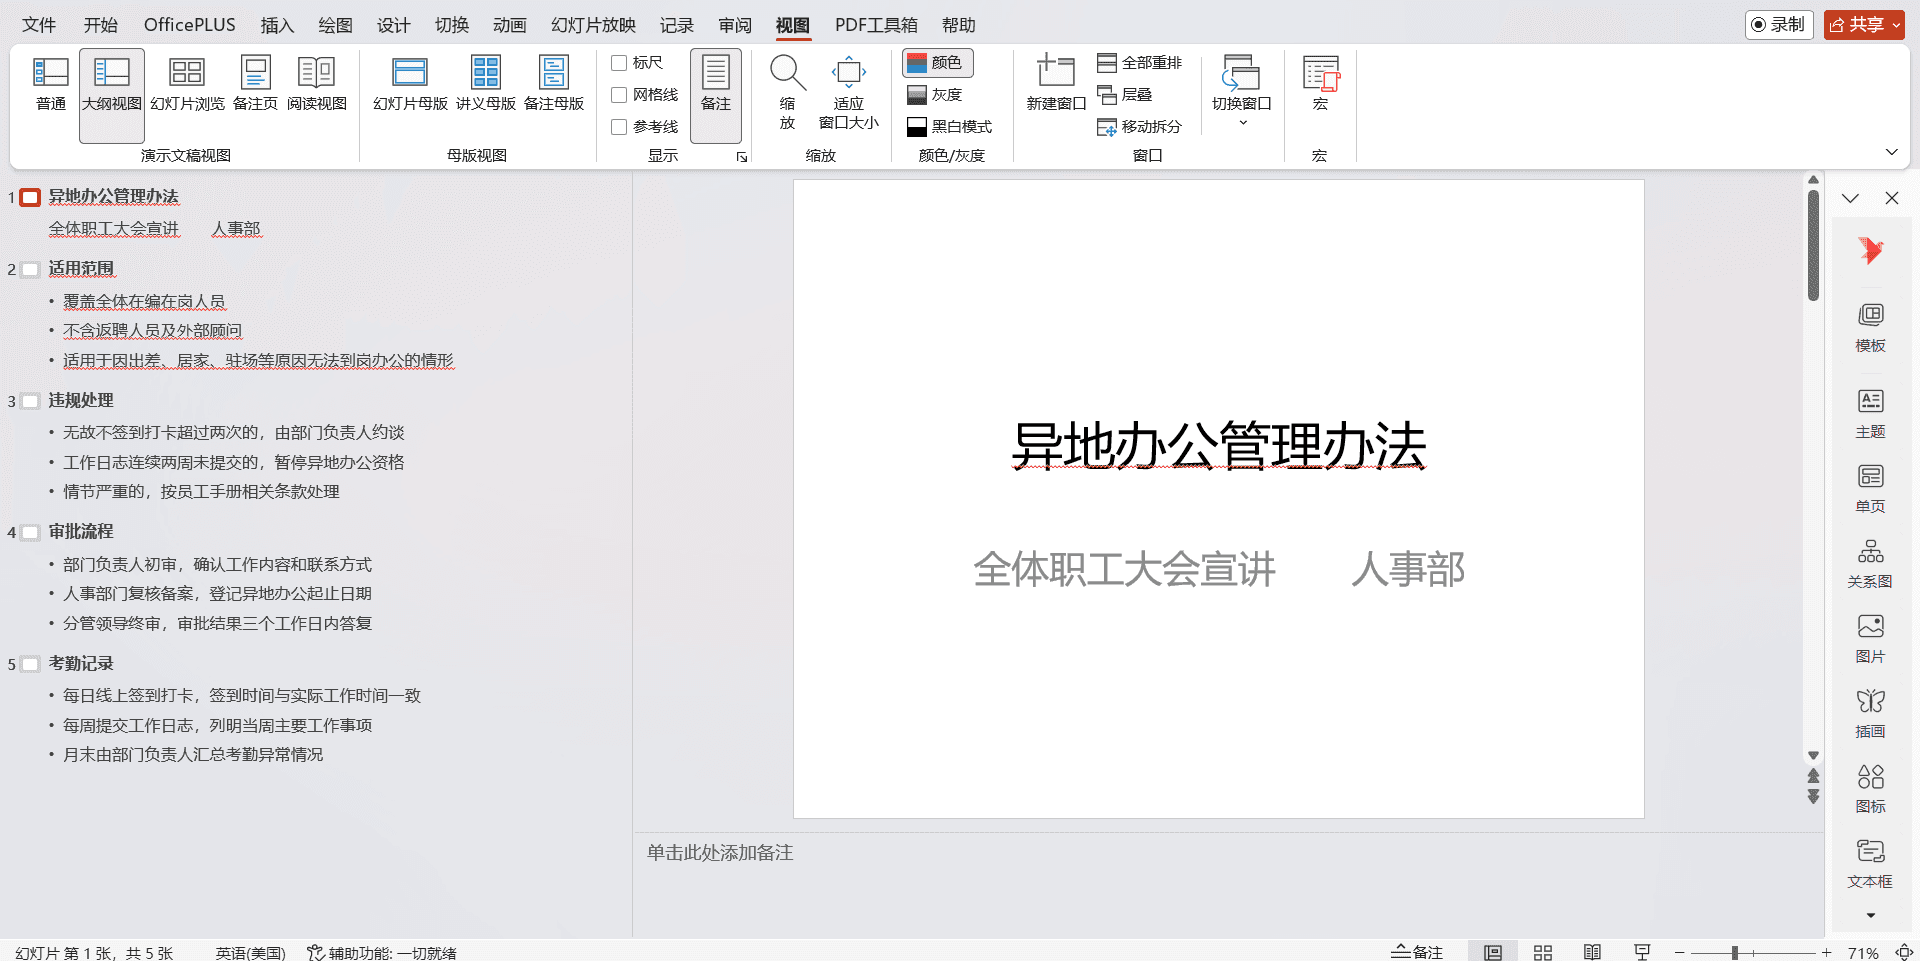This screenshot has width=1920, height=961.
Task: Open Pictures (图片) in side panel
Action: tap(1870, 639)
